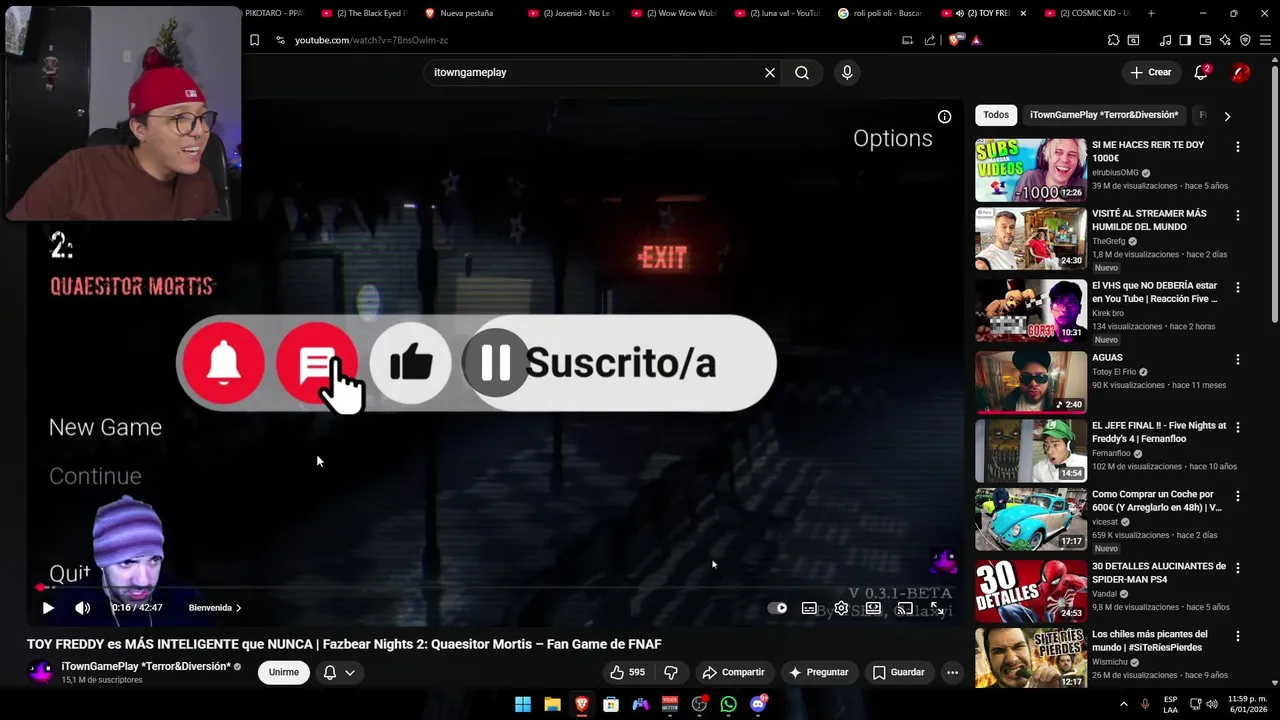Open SI ME HACES REIR thumbnail
The height and width of the screenshot is (720, 1280).
point(1030,170)
